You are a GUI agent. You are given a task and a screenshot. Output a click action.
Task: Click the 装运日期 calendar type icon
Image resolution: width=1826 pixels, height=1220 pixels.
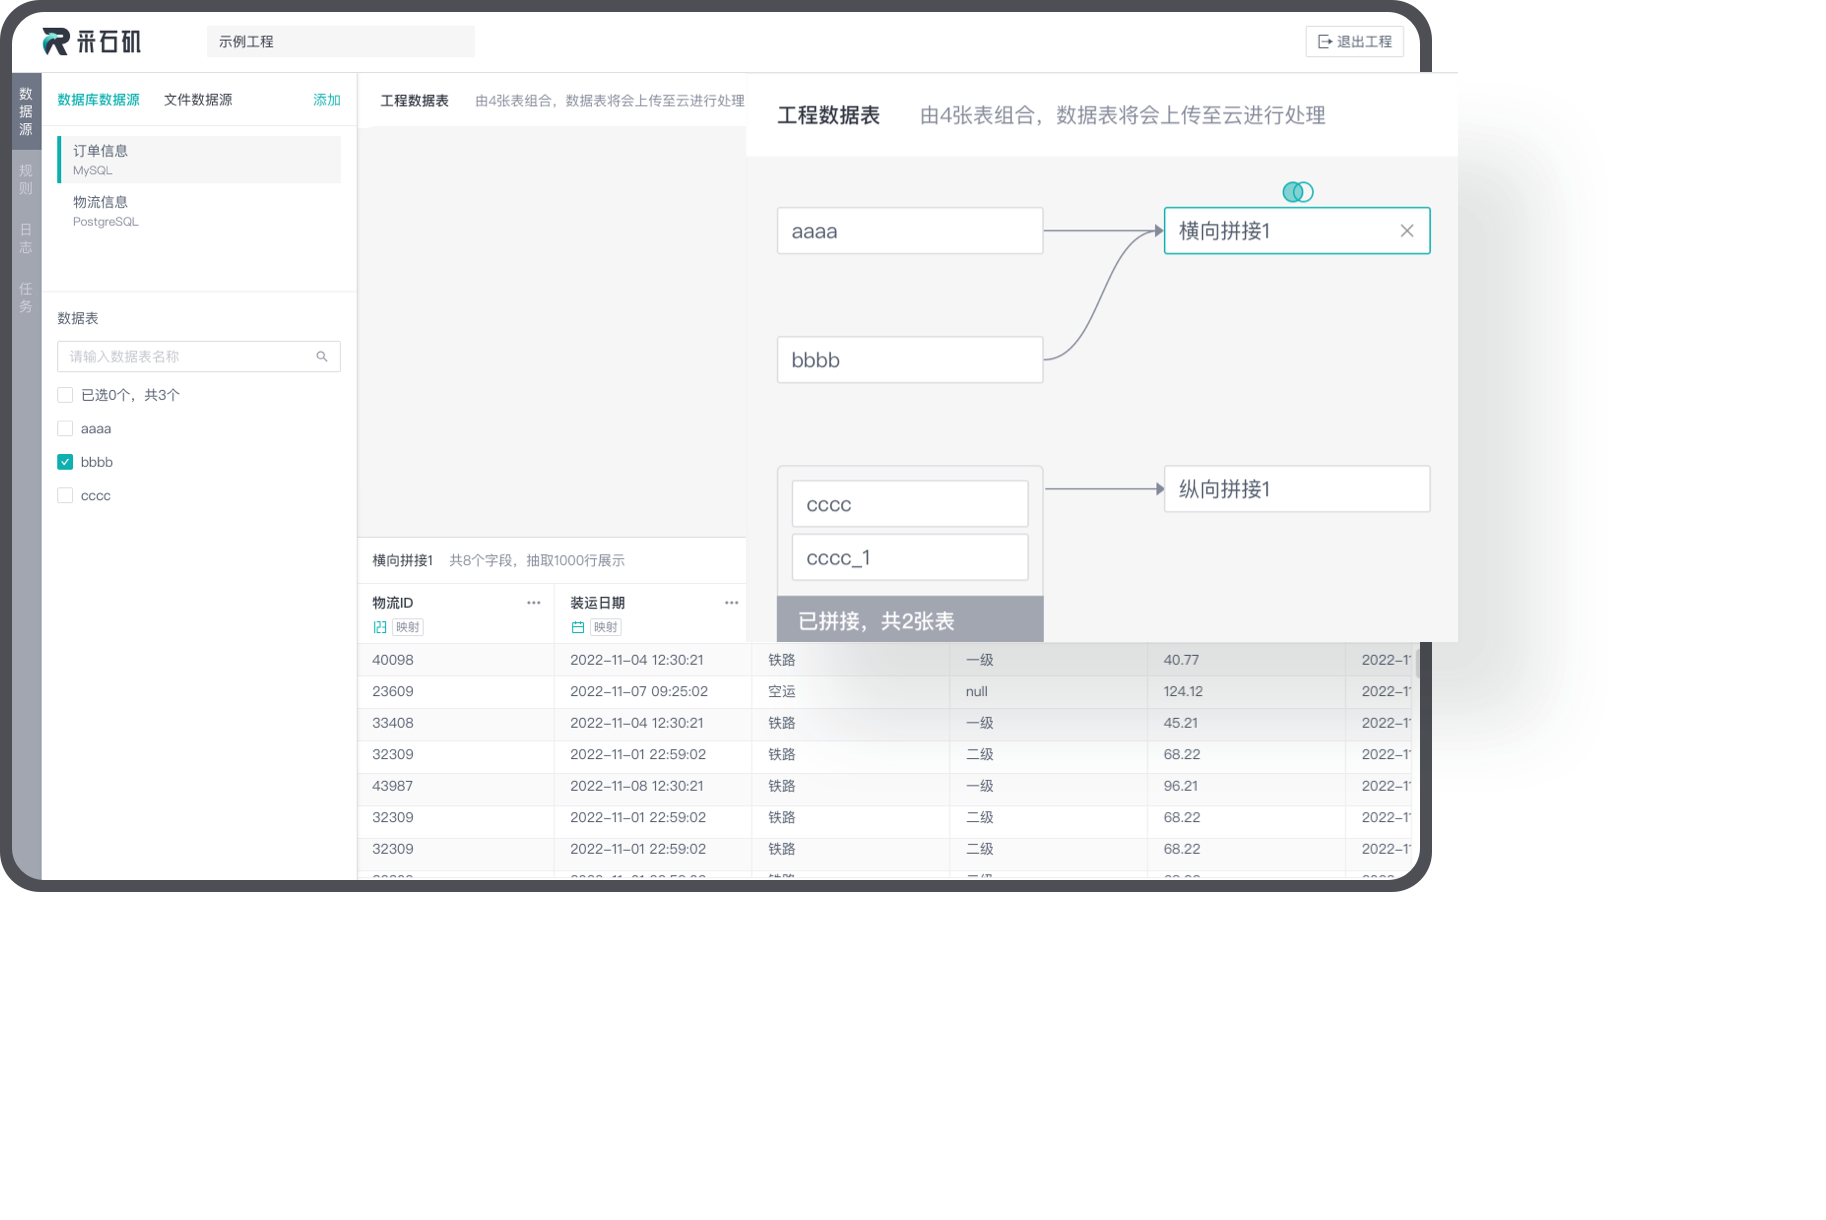click(578, 627)
